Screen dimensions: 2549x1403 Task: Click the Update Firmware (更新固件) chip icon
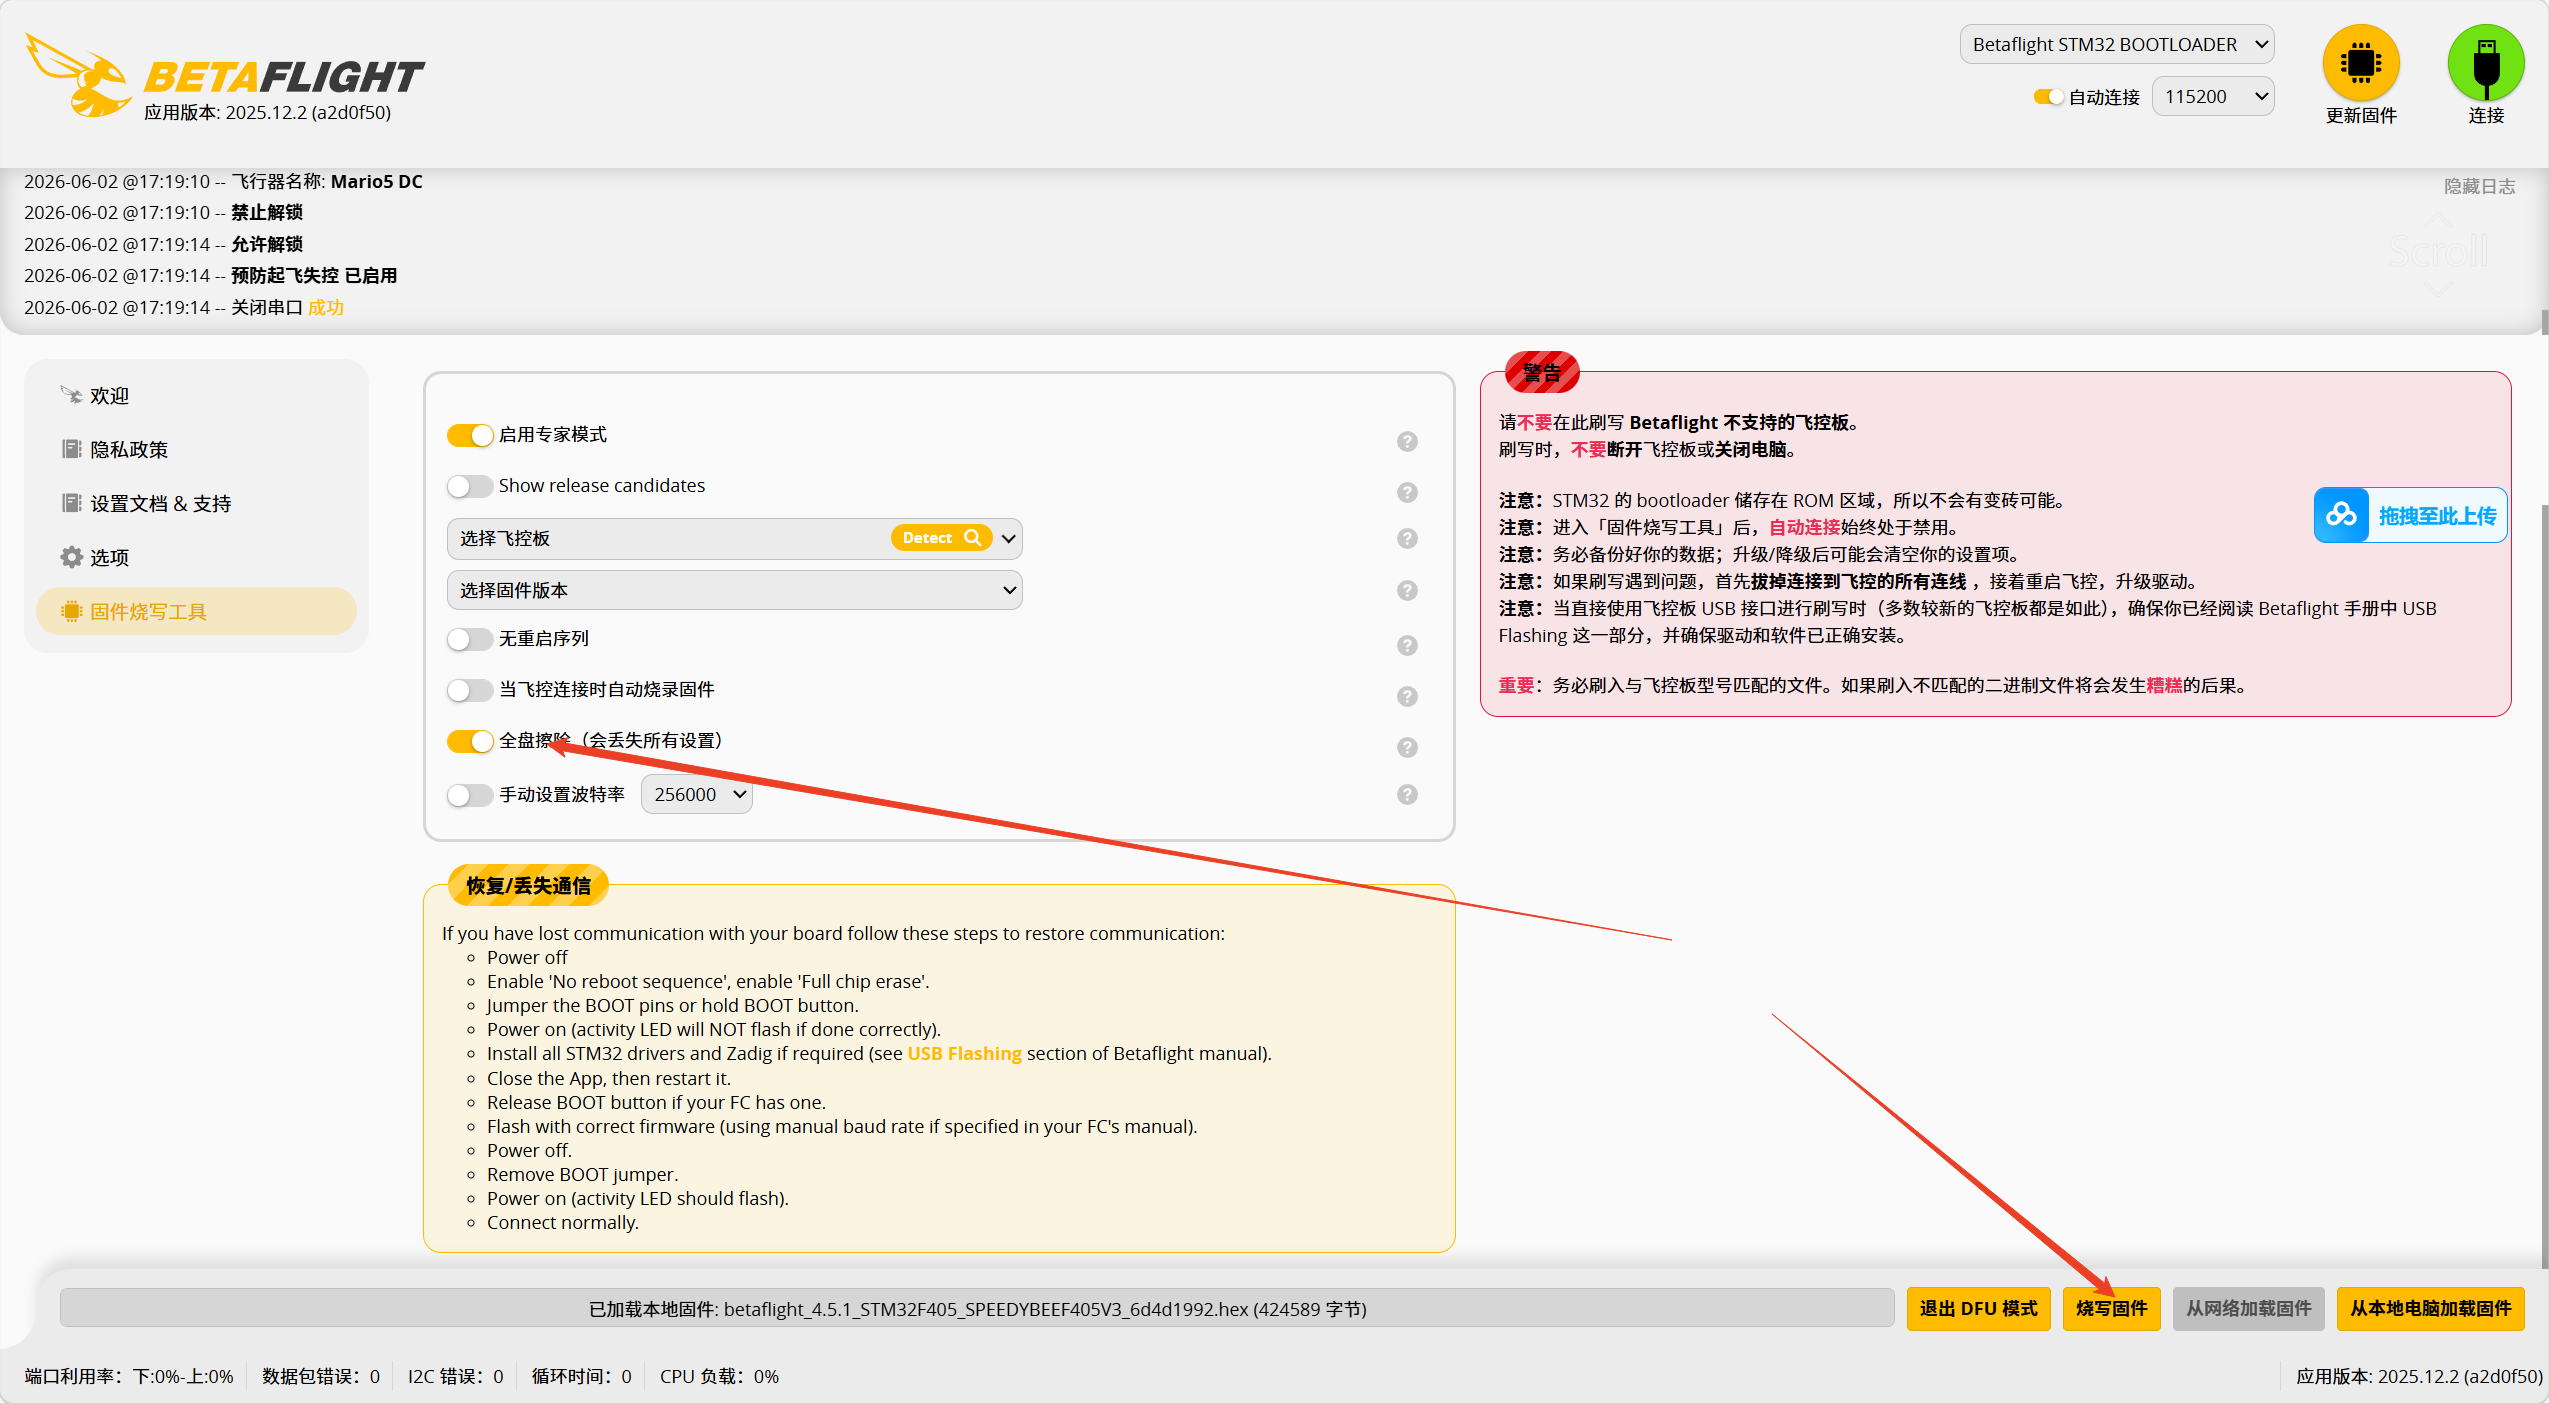pyautogui.click(x=2360, y=62)
